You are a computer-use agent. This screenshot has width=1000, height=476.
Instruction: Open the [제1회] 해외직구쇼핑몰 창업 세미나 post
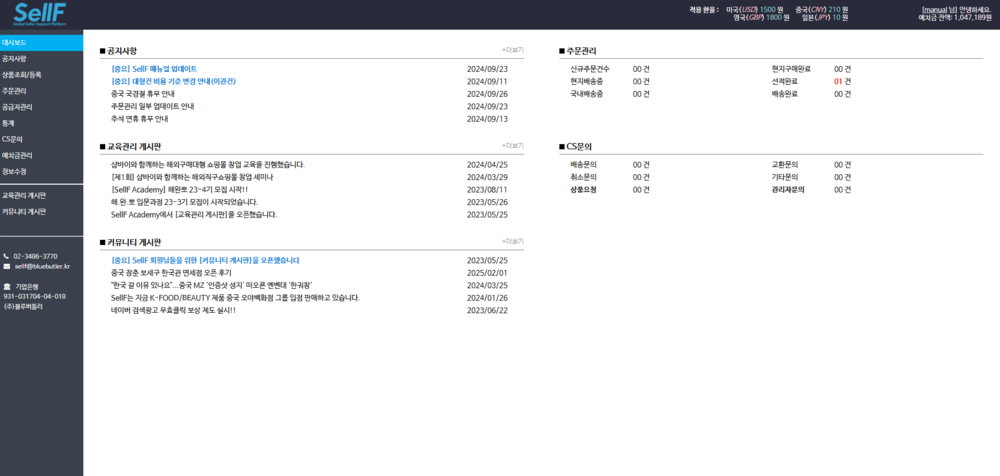(x=192, y=177)
